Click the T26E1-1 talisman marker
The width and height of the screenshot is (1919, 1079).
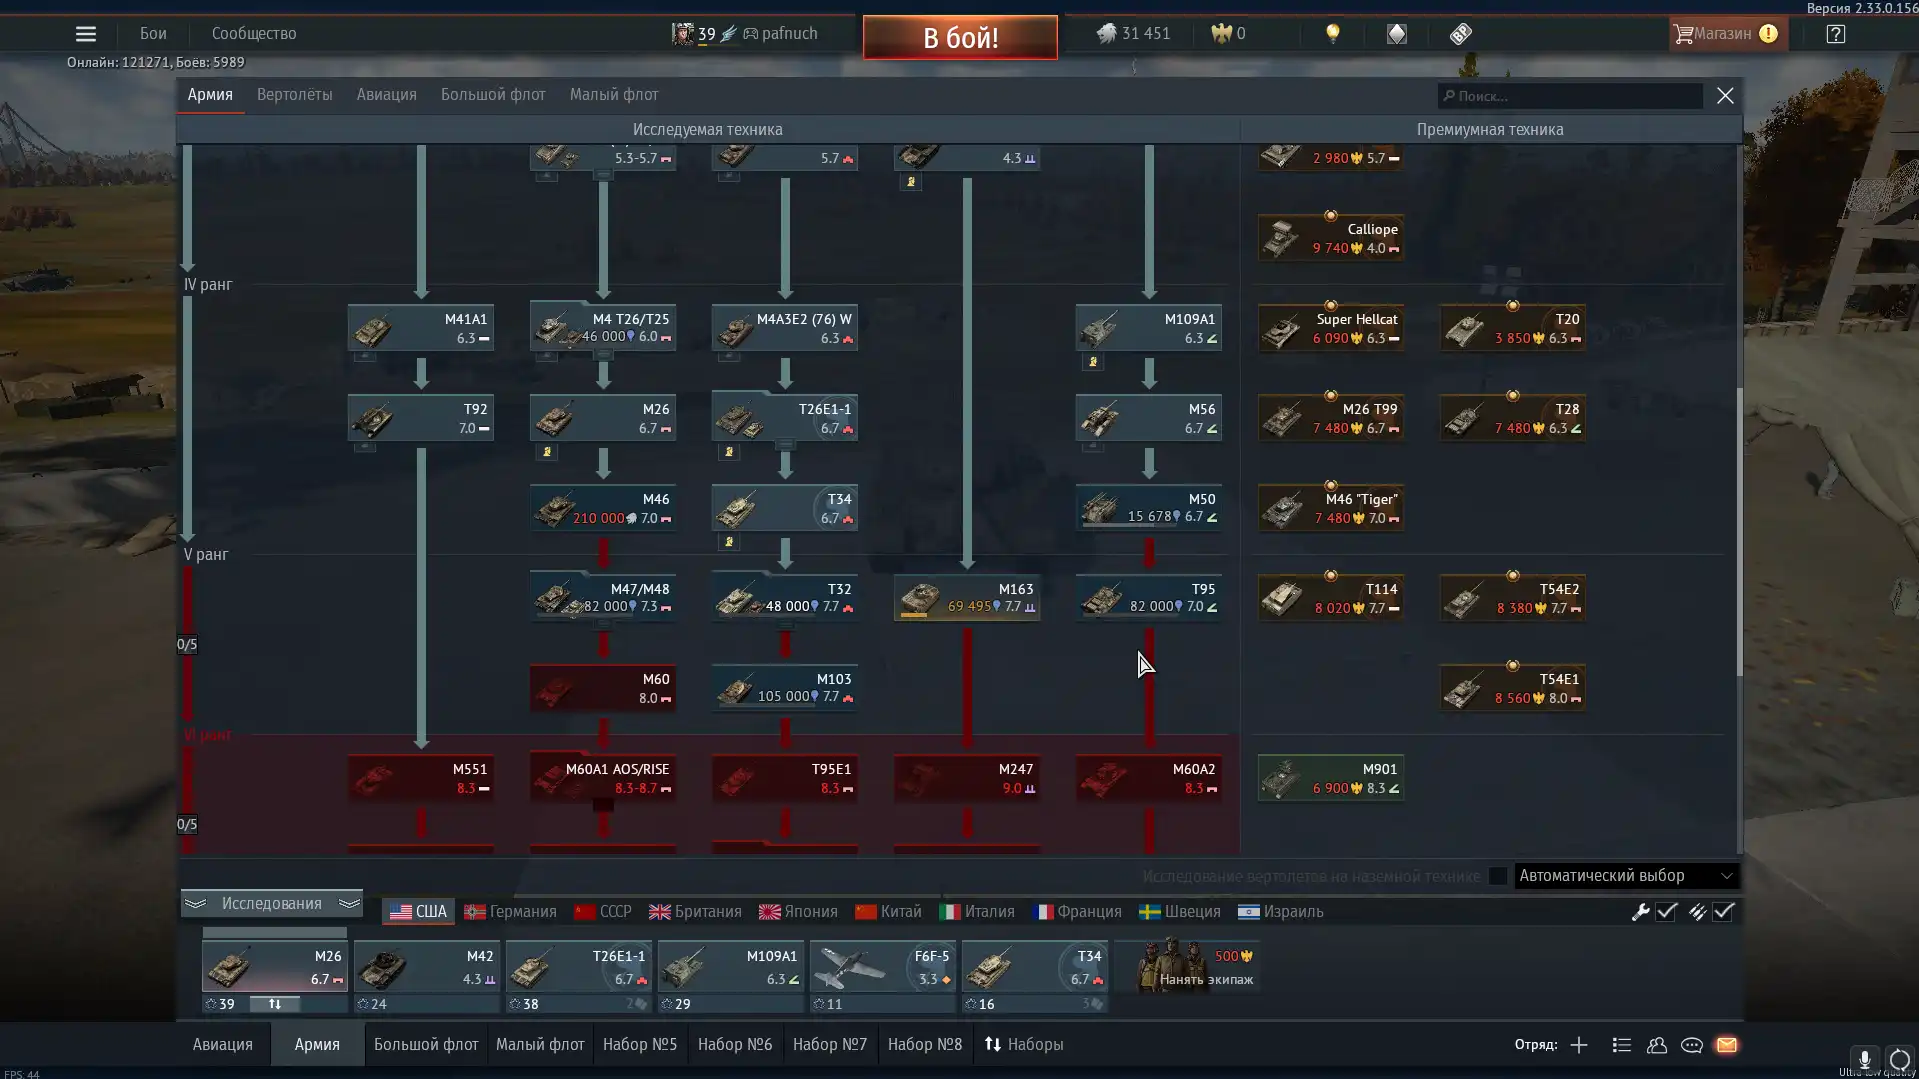[x=729, y=452]
